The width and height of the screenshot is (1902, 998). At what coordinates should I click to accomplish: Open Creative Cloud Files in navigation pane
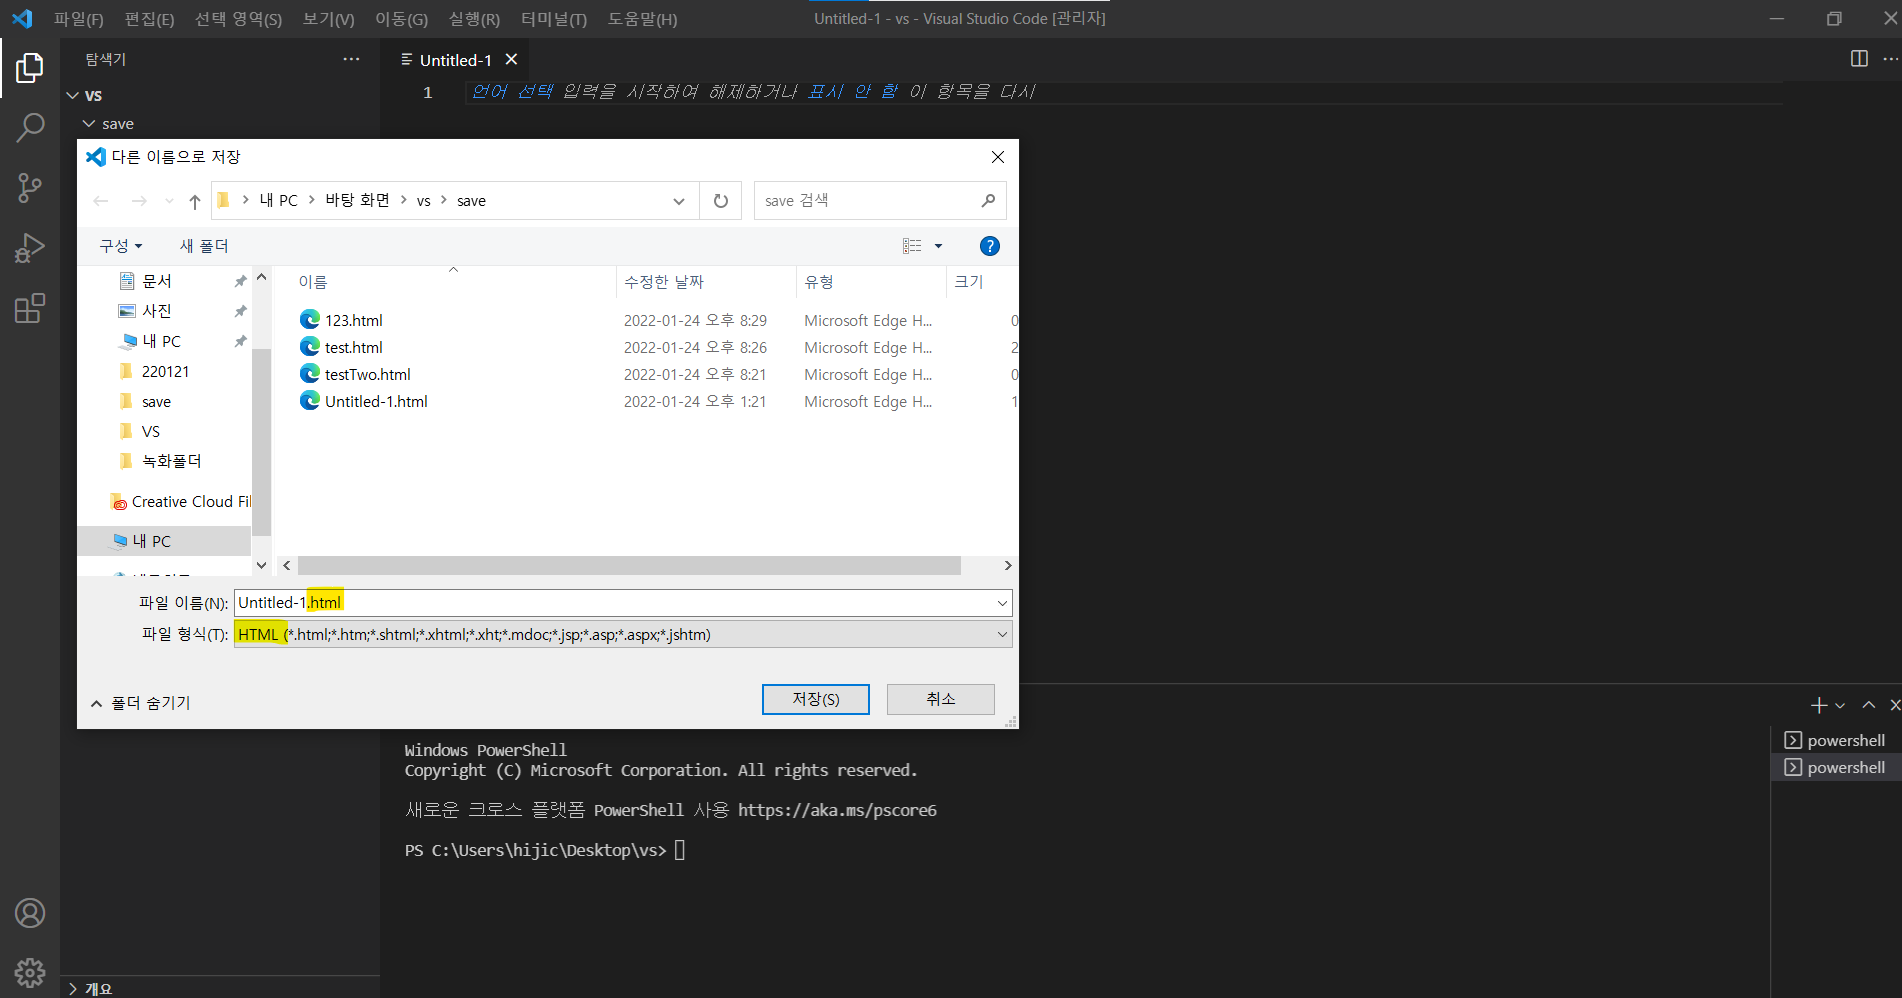[x=190, y=501]
